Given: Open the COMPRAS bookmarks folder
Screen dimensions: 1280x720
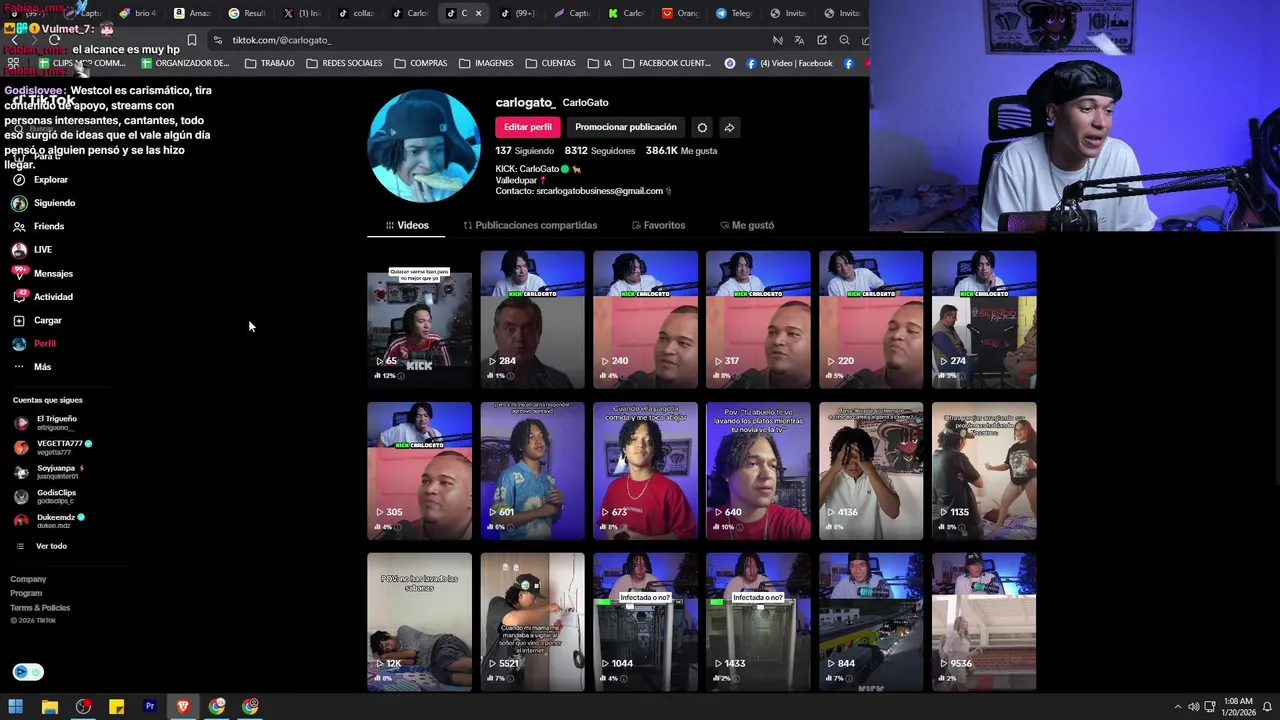Looking at the screenshot, I should pos(420,63).
